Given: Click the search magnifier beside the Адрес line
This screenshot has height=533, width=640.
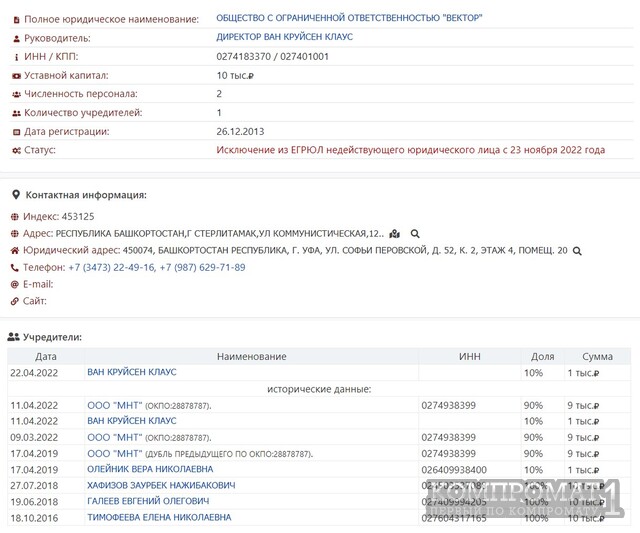Looking at the screenshot, I should (x=415, y=234).
